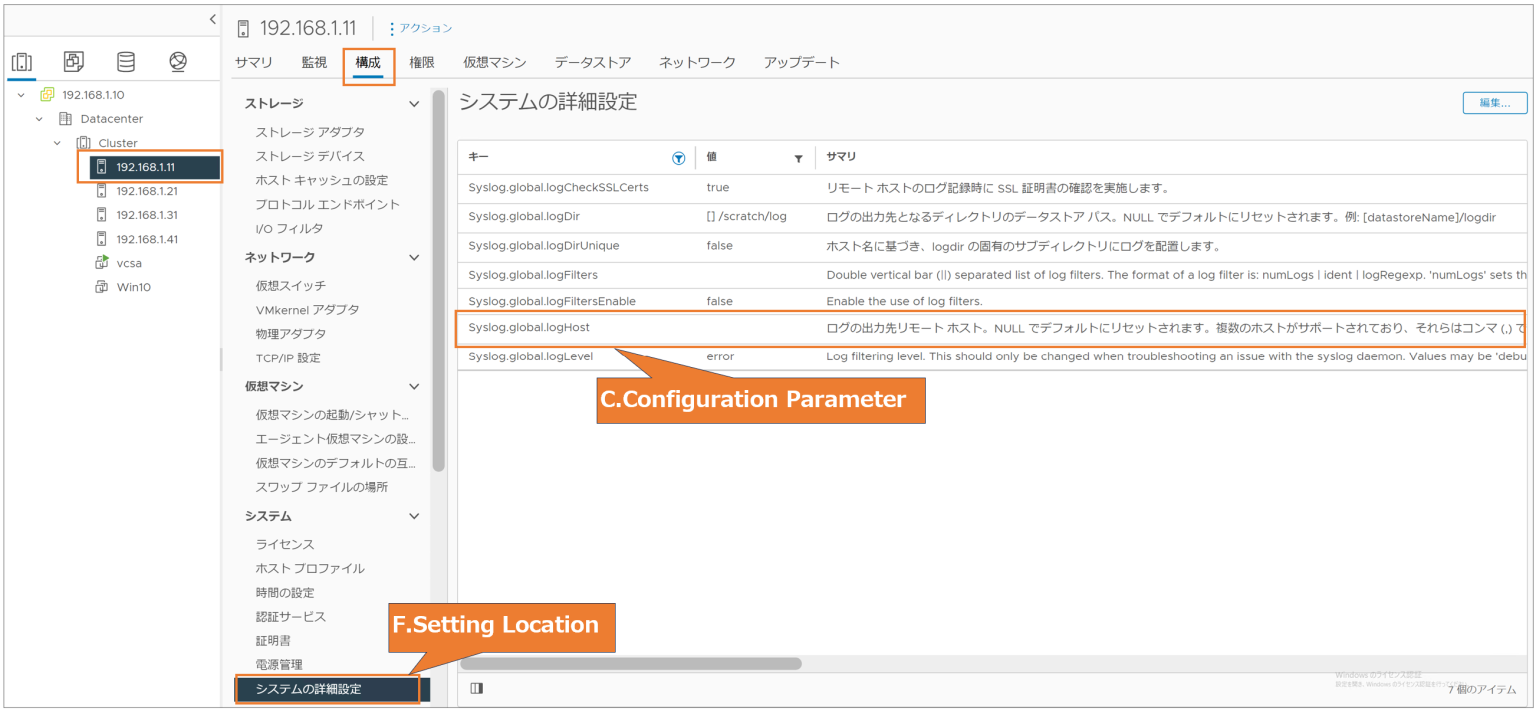Open 証明書 settings
1536x711 pixels.
click(x=273, y=640)
